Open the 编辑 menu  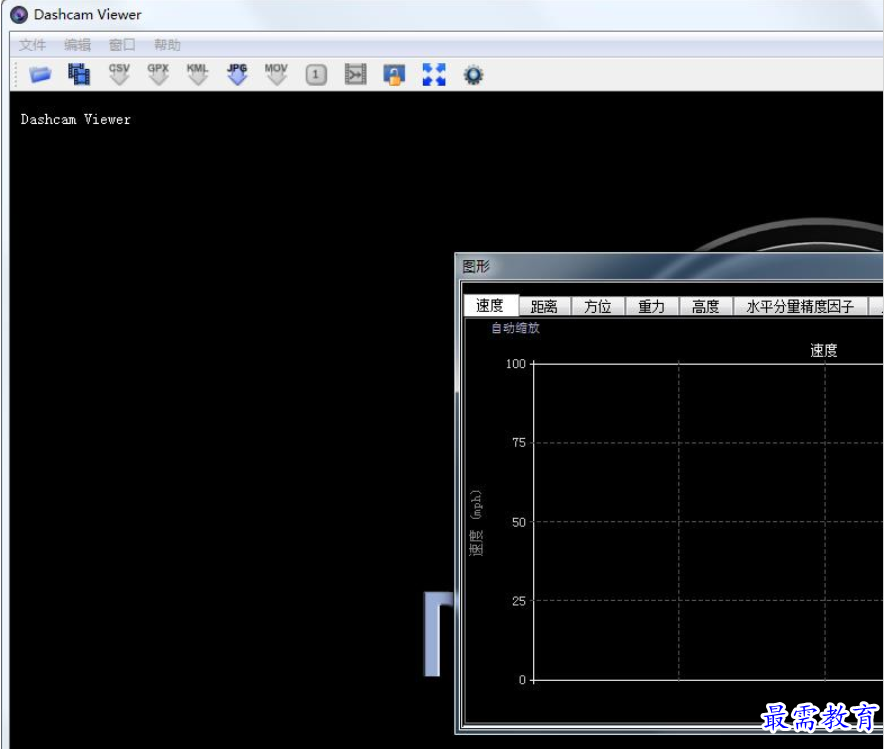tap(77, 45)
